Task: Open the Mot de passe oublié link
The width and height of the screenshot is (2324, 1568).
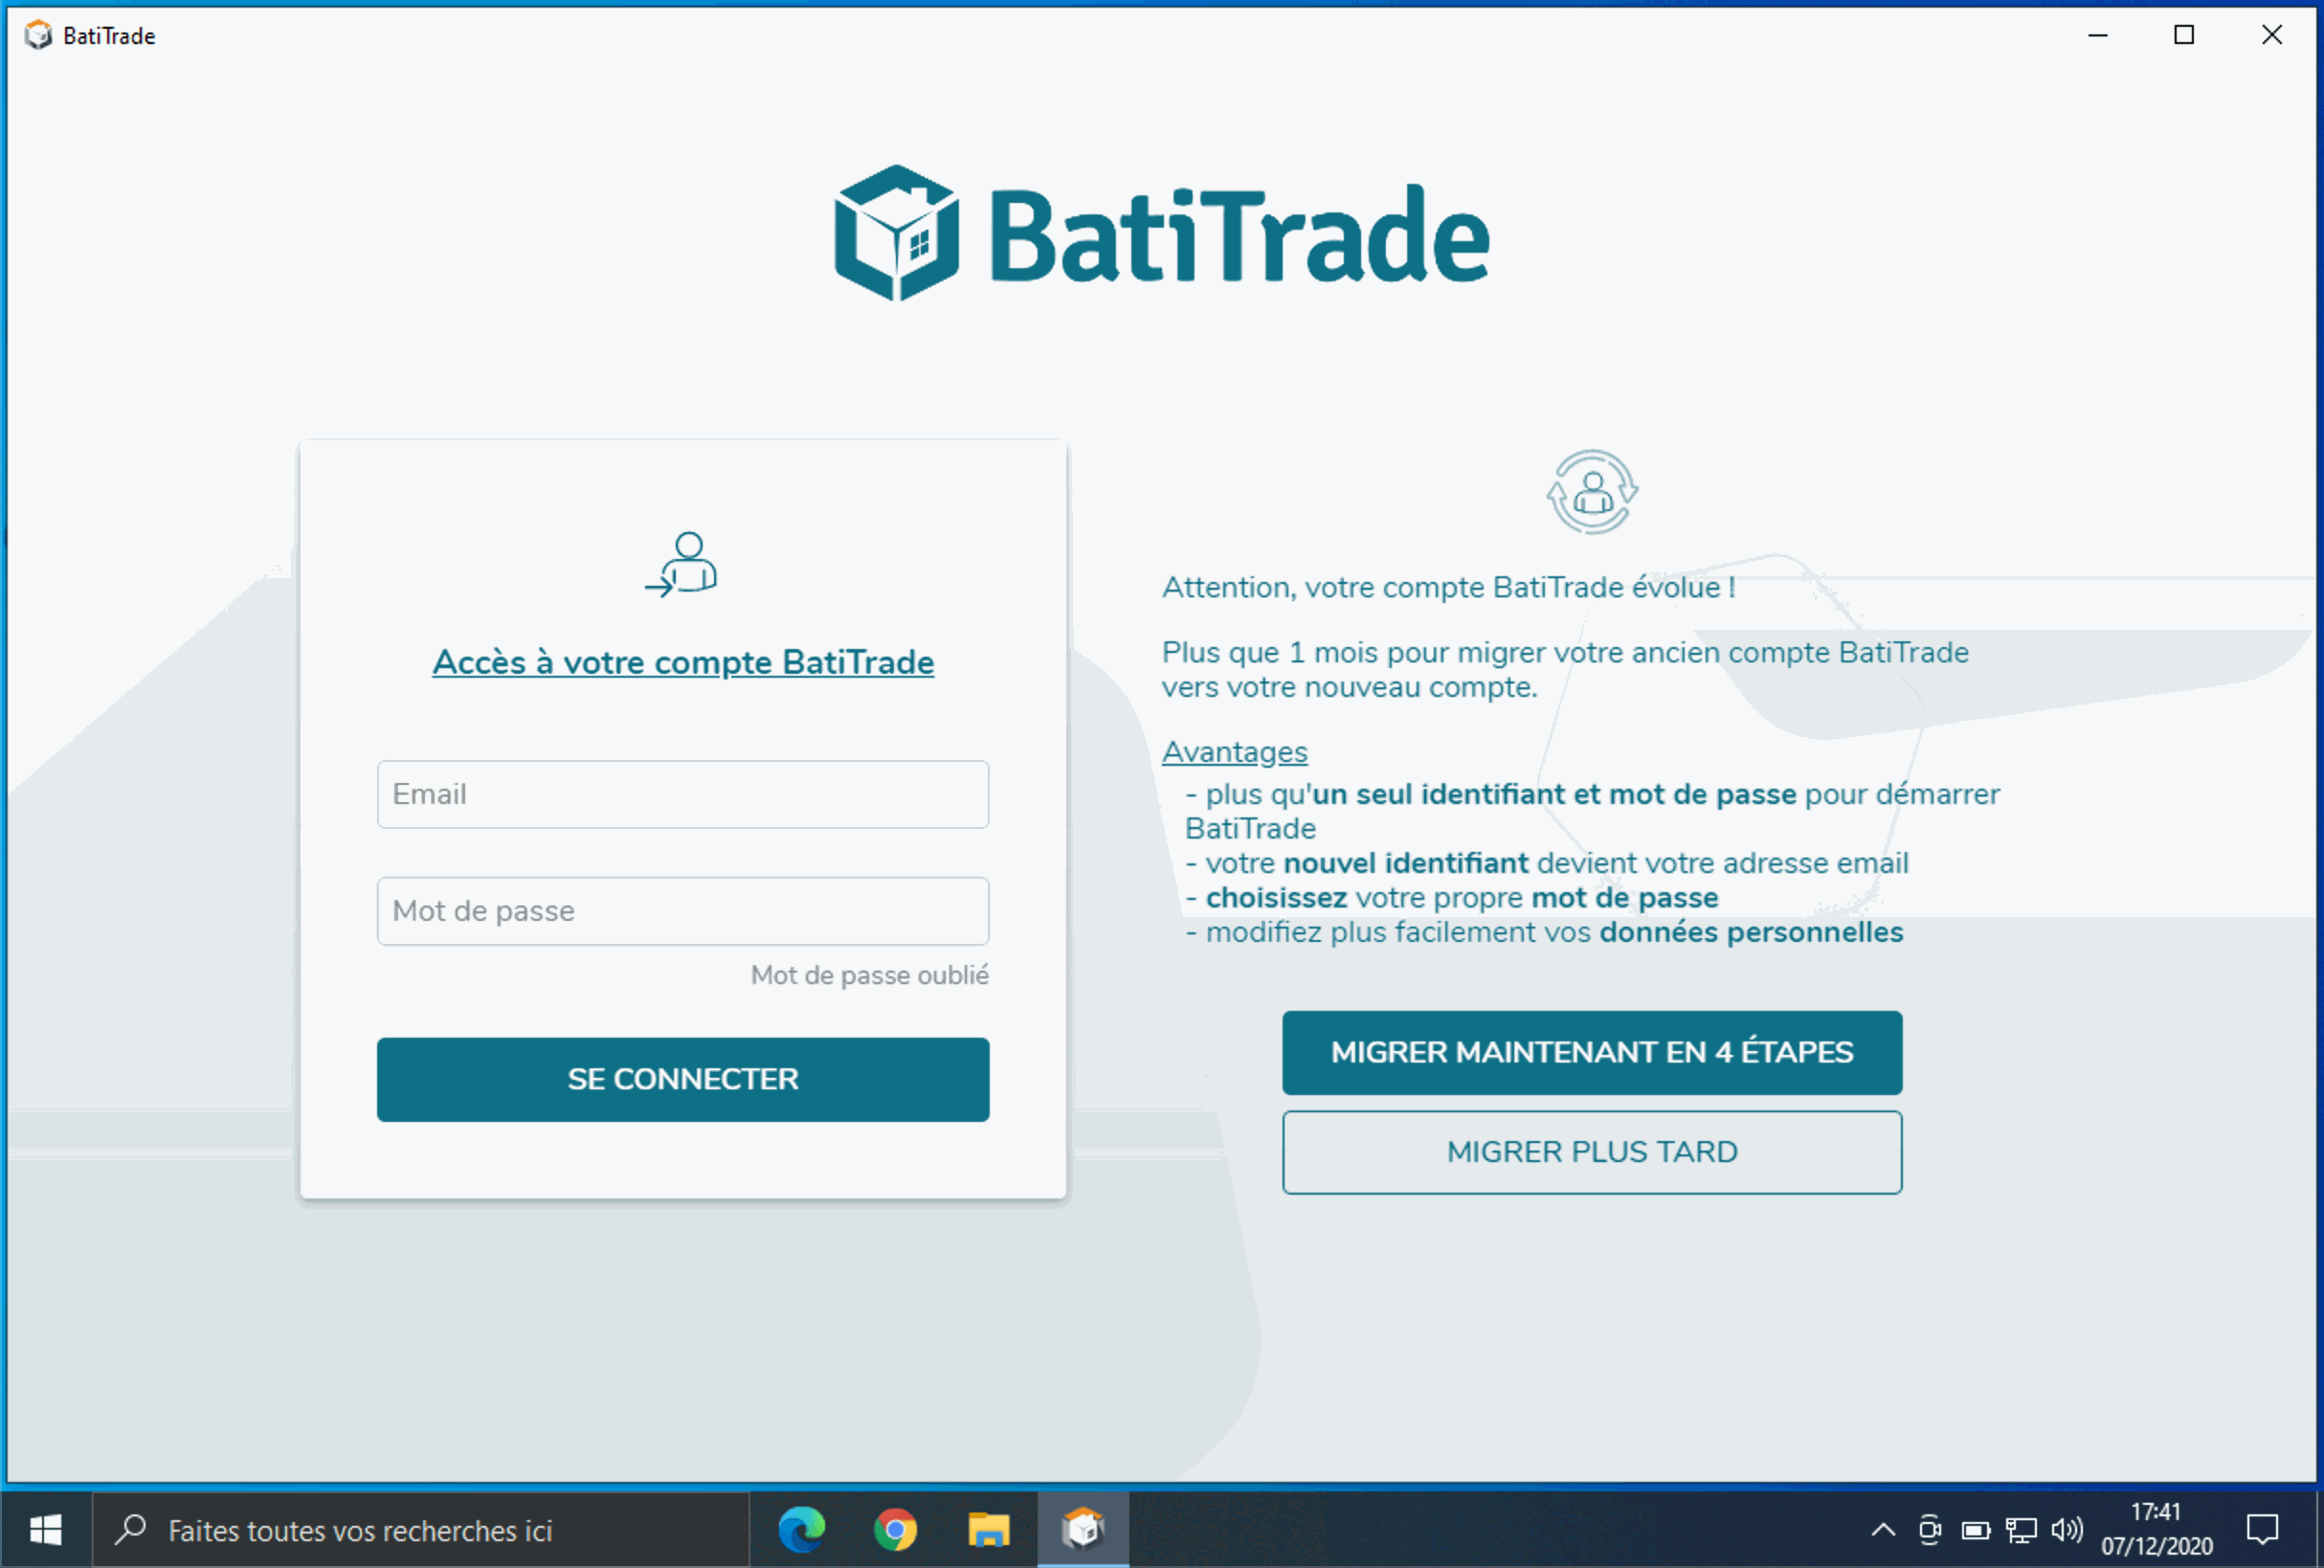Action: 868,975
